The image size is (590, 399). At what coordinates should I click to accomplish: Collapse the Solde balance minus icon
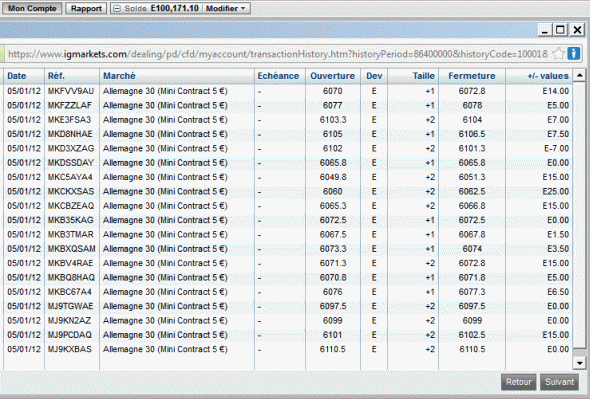(117, 8)
